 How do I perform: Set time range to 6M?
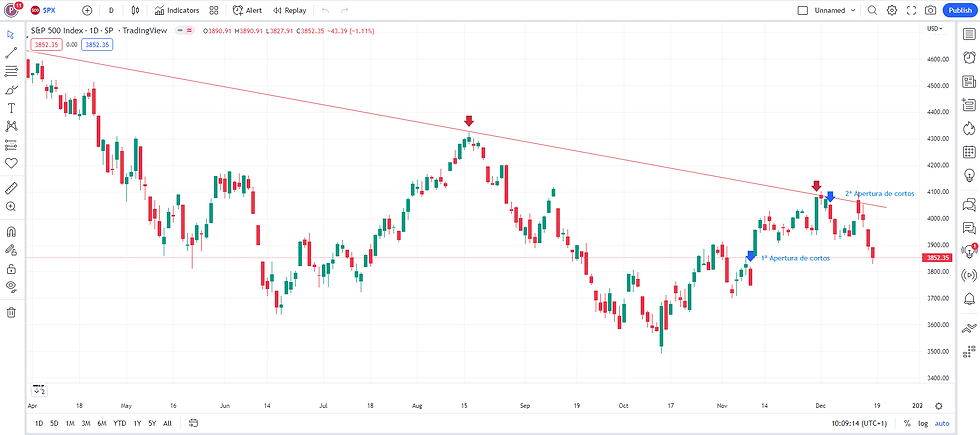101,423
